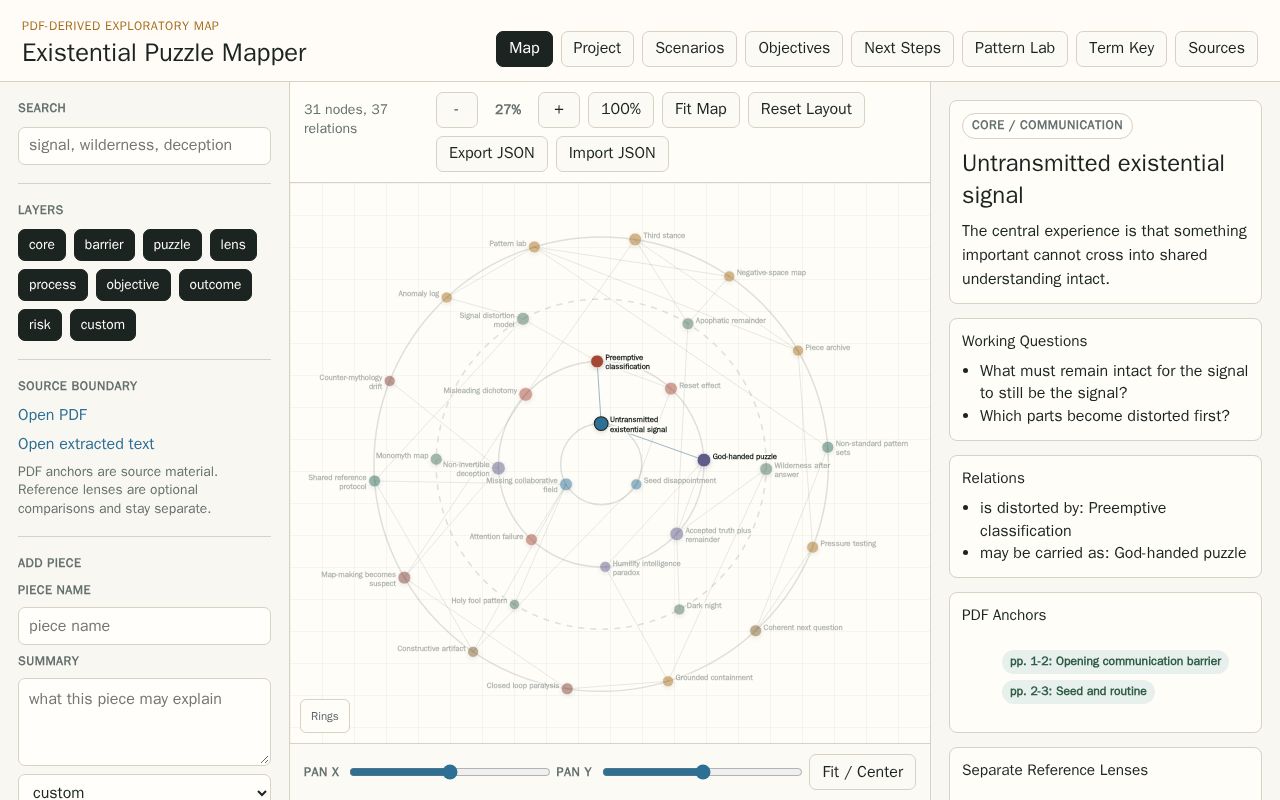1280x800 pixels.
Task: Click the Attention failure node
Action: [x=532, y=540]
